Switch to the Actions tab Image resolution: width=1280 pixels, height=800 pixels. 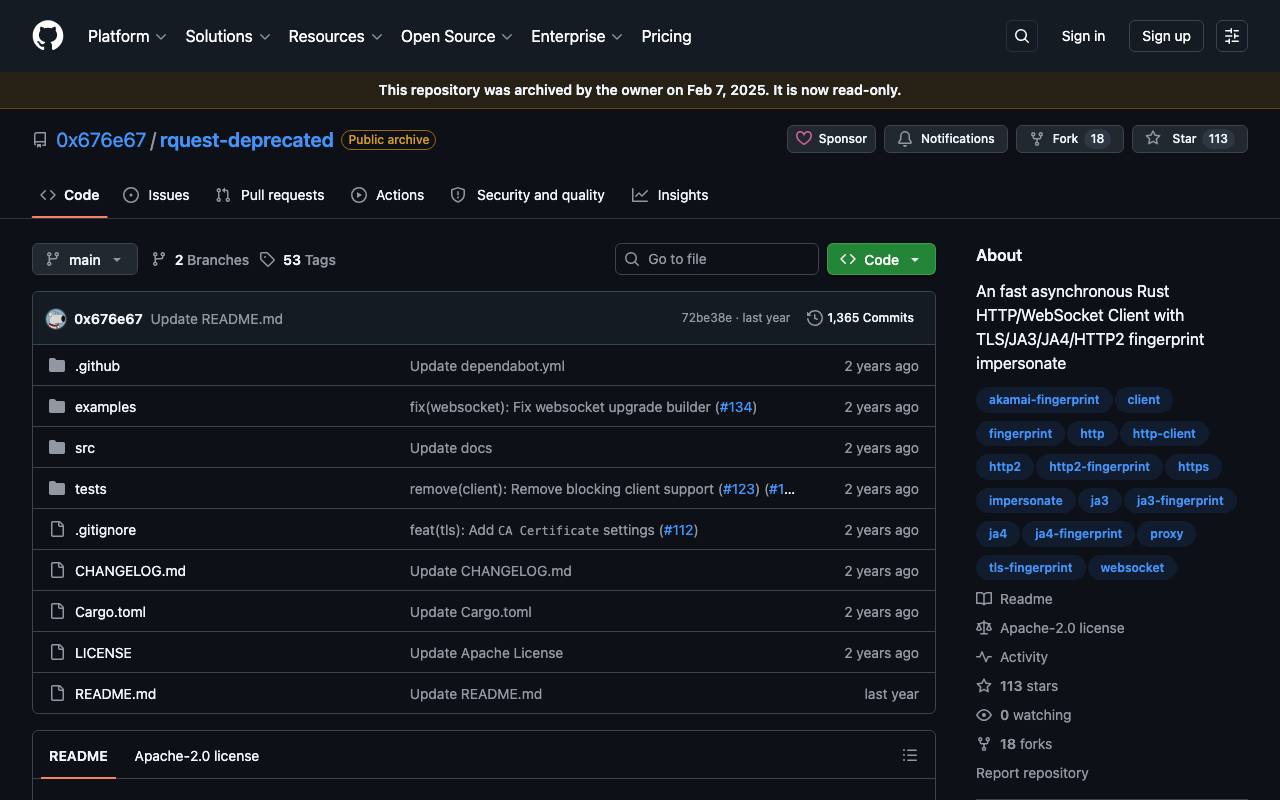pos(388,195)
